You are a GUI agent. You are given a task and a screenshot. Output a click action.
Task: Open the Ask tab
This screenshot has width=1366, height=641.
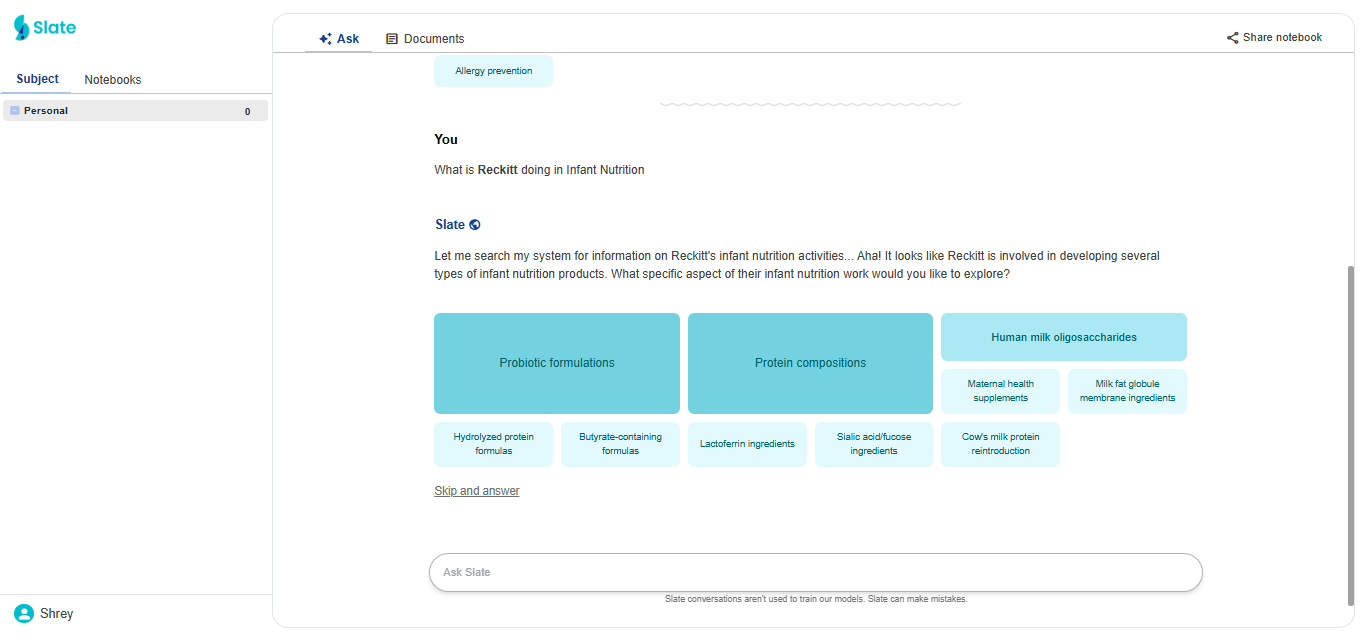point(338,39)
